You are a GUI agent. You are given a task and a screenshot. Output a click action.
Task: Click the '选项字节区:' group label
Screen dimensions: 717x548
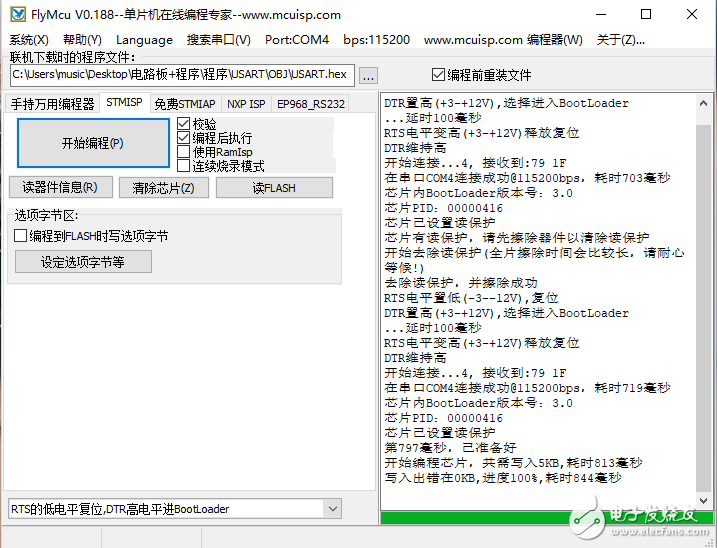[46, 215]
